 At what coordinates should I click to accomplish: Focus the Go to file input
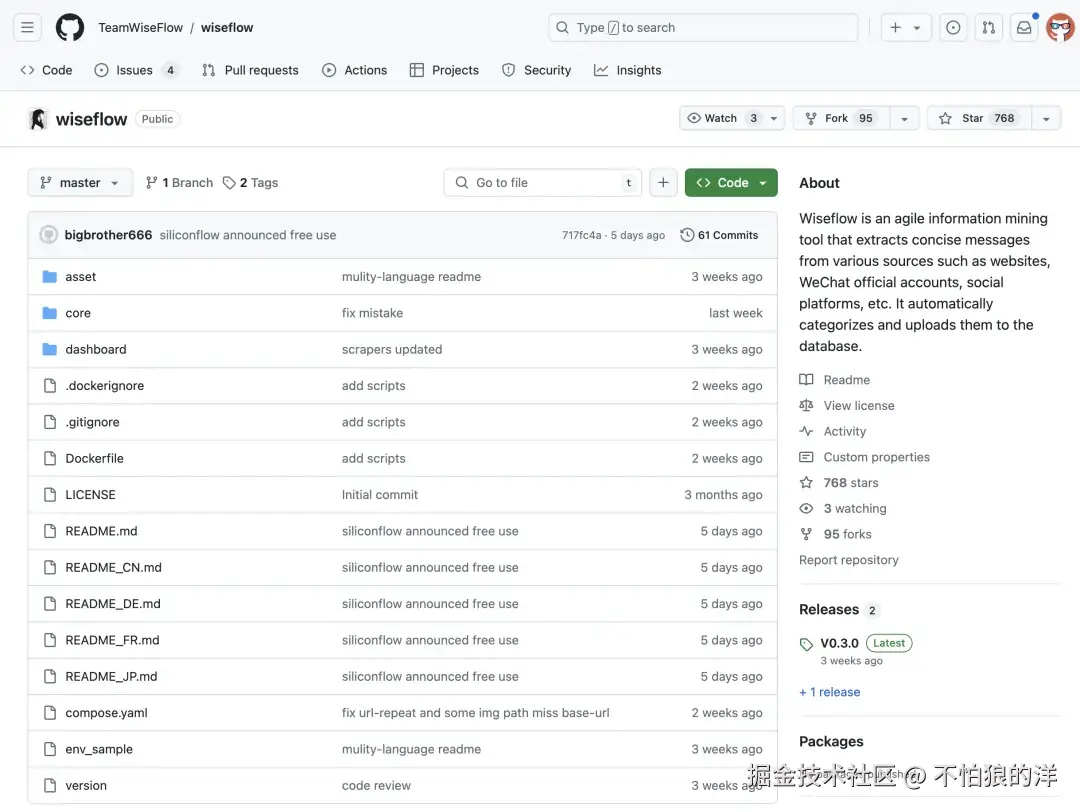click(x=543, y=183)
